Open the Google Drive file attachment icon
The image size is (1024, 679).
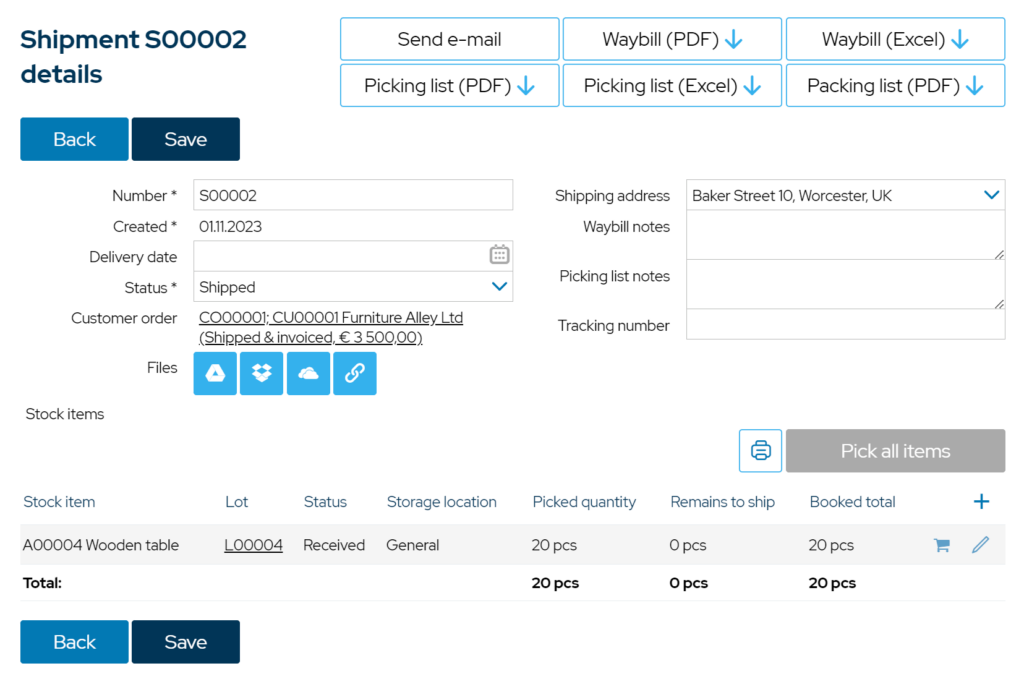click(214, 373)
